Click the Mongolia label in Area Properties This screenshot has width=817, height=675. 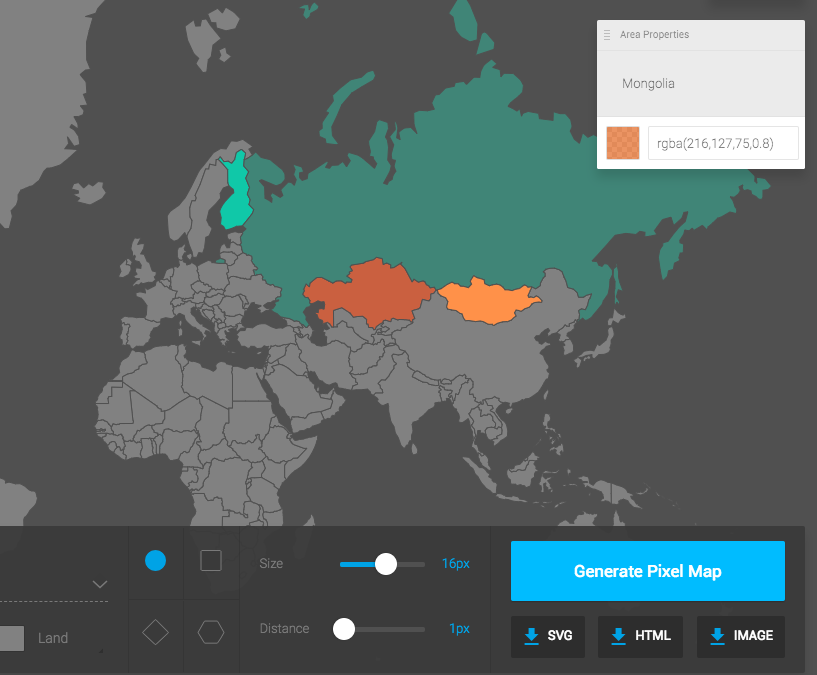point(648,83)
